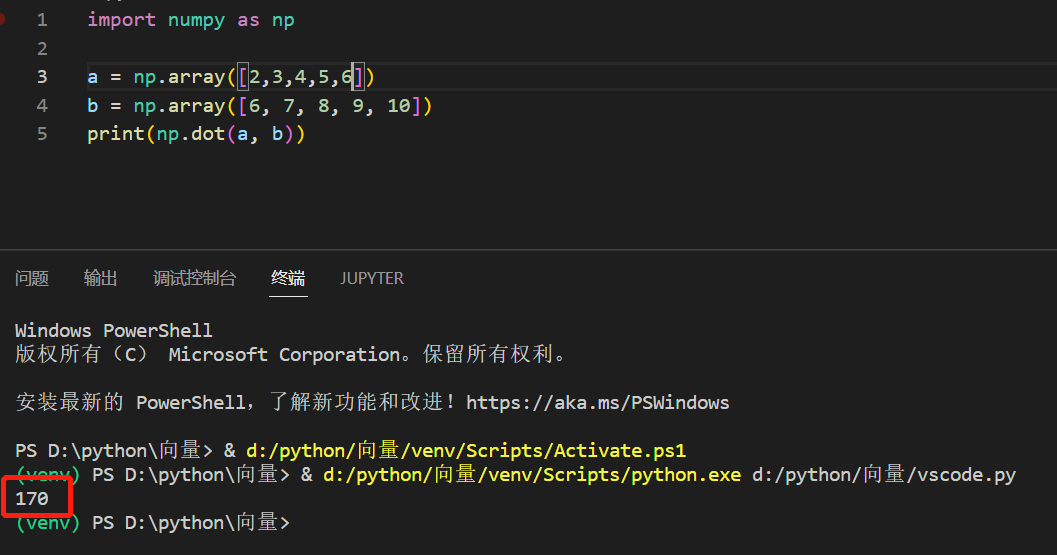Click 'numpy' in the import statement

[196, 21]
